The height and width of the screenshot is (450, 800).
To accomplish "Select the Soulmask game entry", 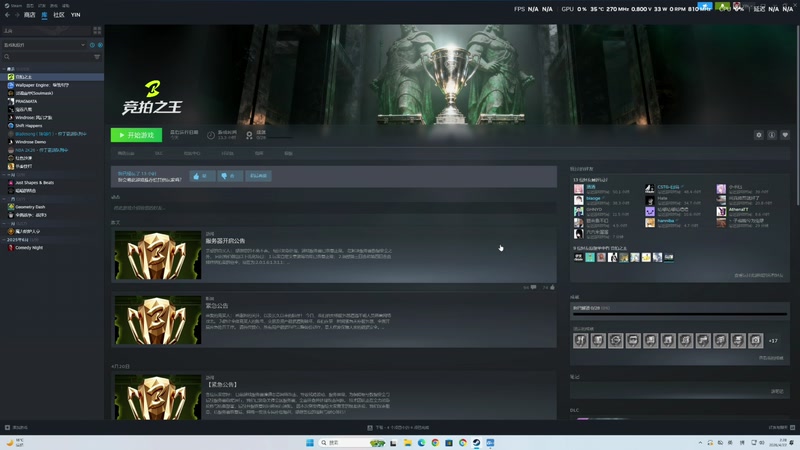I will (x=34, y=93).
